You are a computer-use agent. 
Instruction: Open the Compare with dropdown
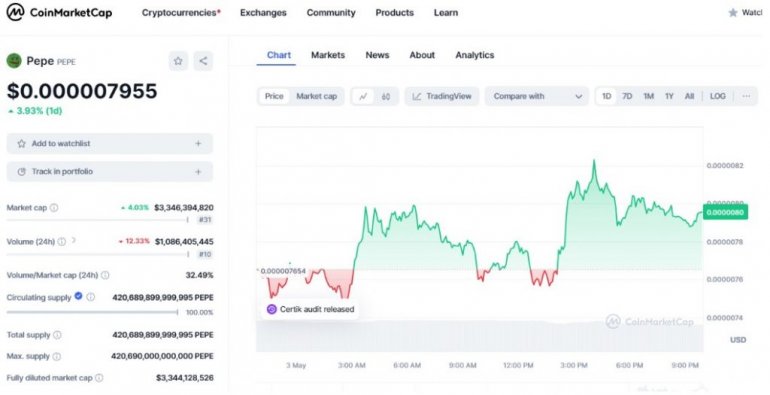coord(537,96)
